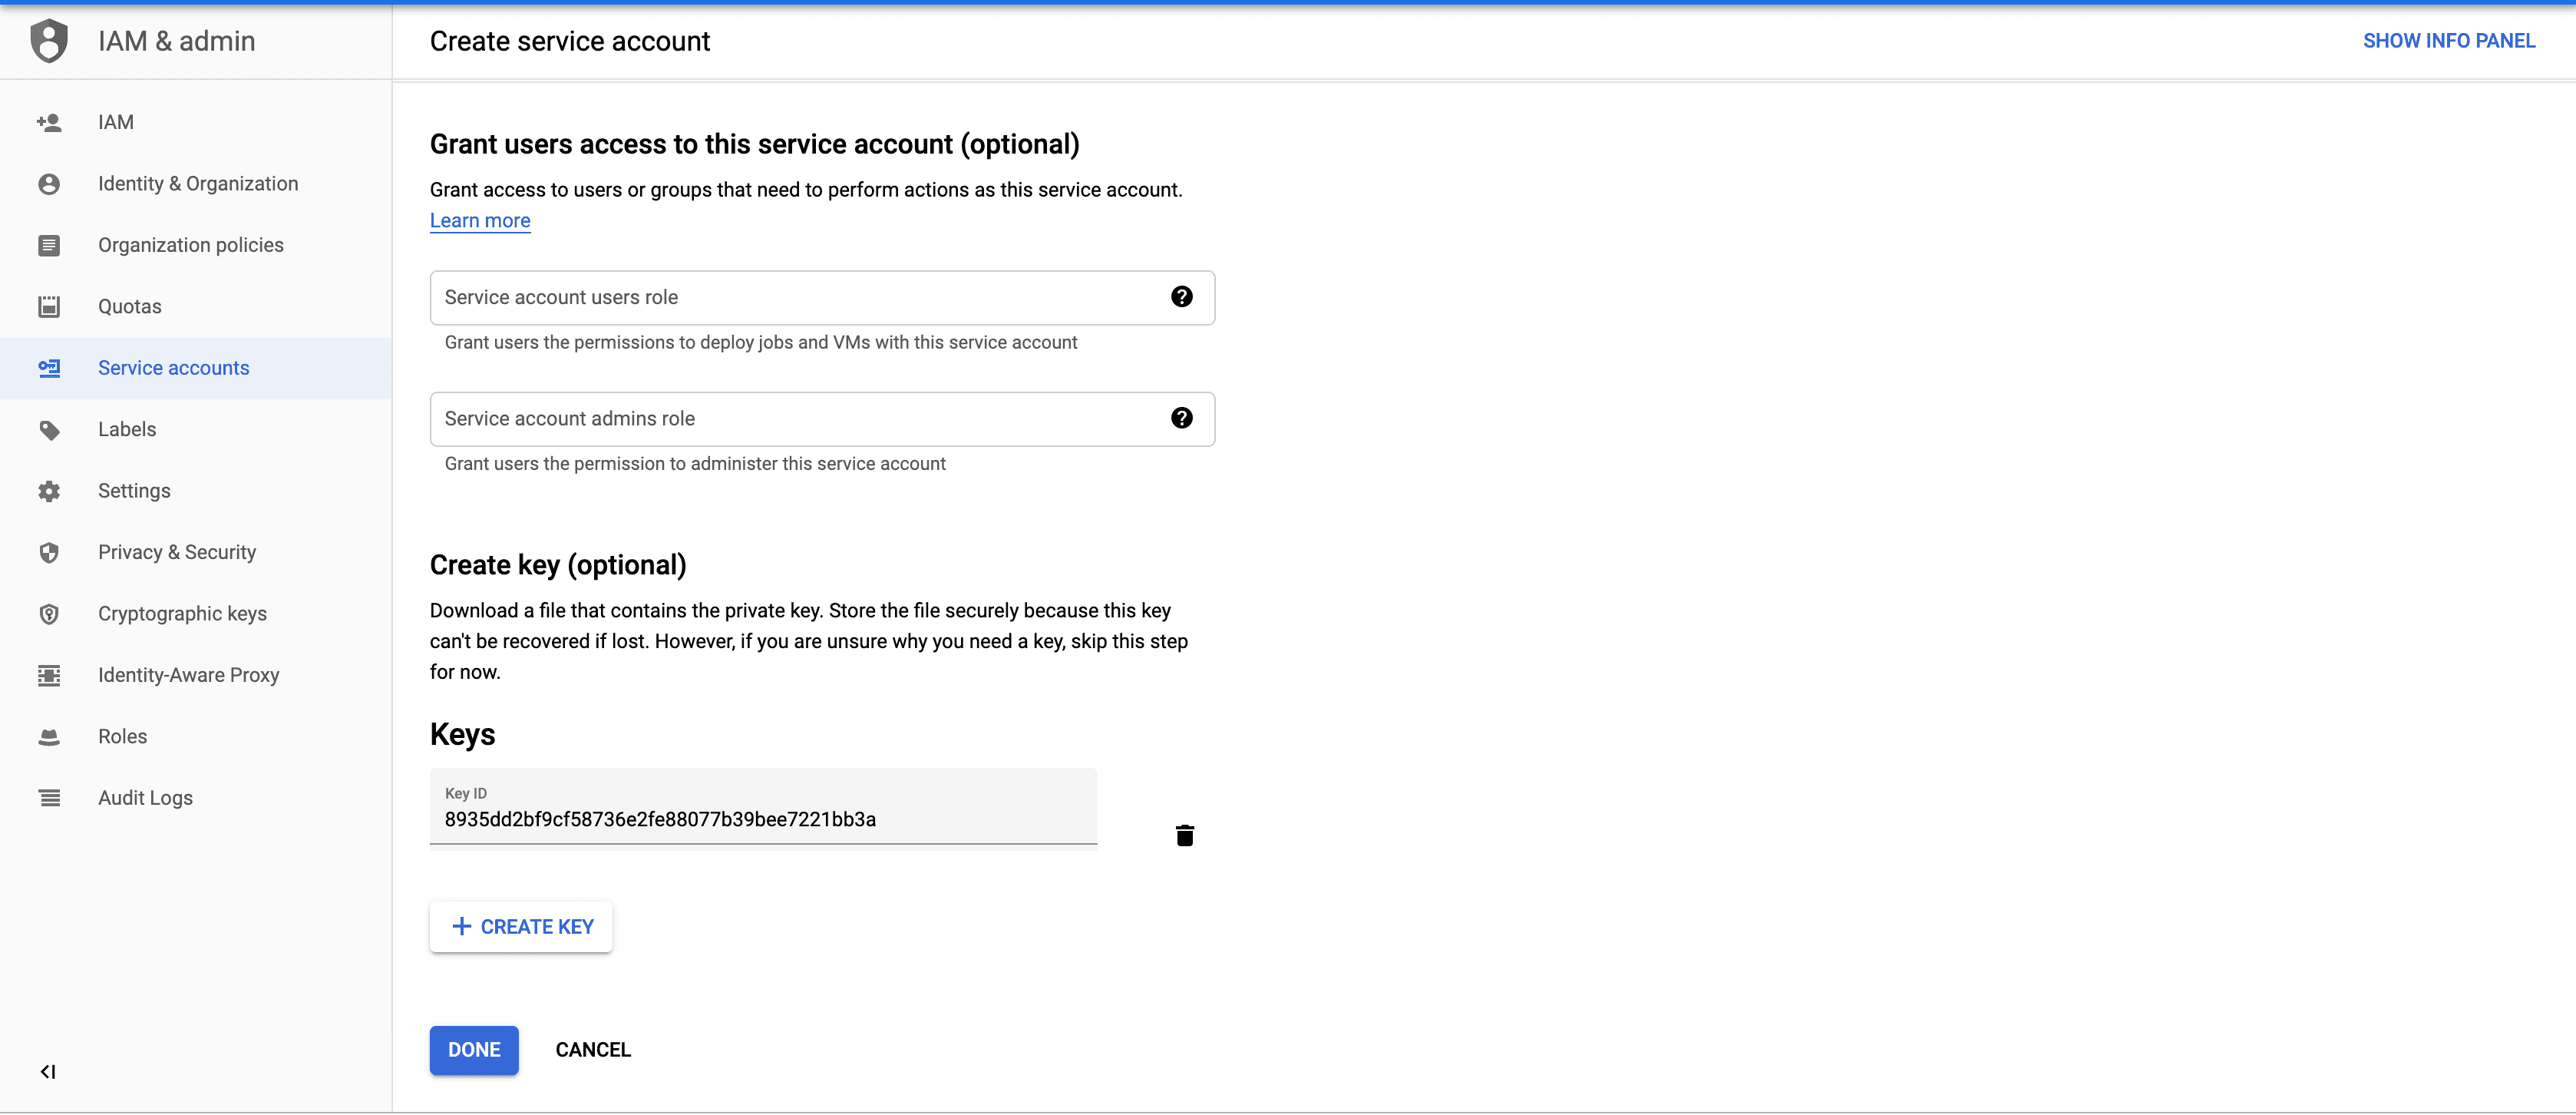Open the Learn more link
Viewport: 2576px width, 1115px height.
point(479,220)
